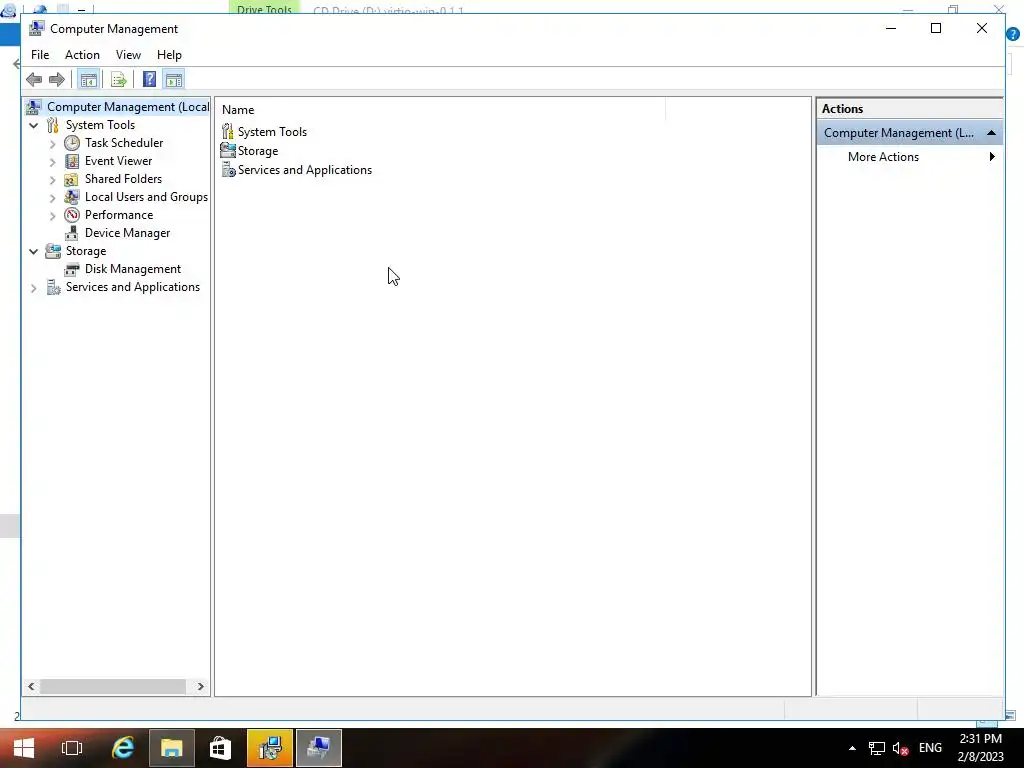
Task: Collapse Computer Management actions section
Action: pyautogui.click(x=991, y=133)
